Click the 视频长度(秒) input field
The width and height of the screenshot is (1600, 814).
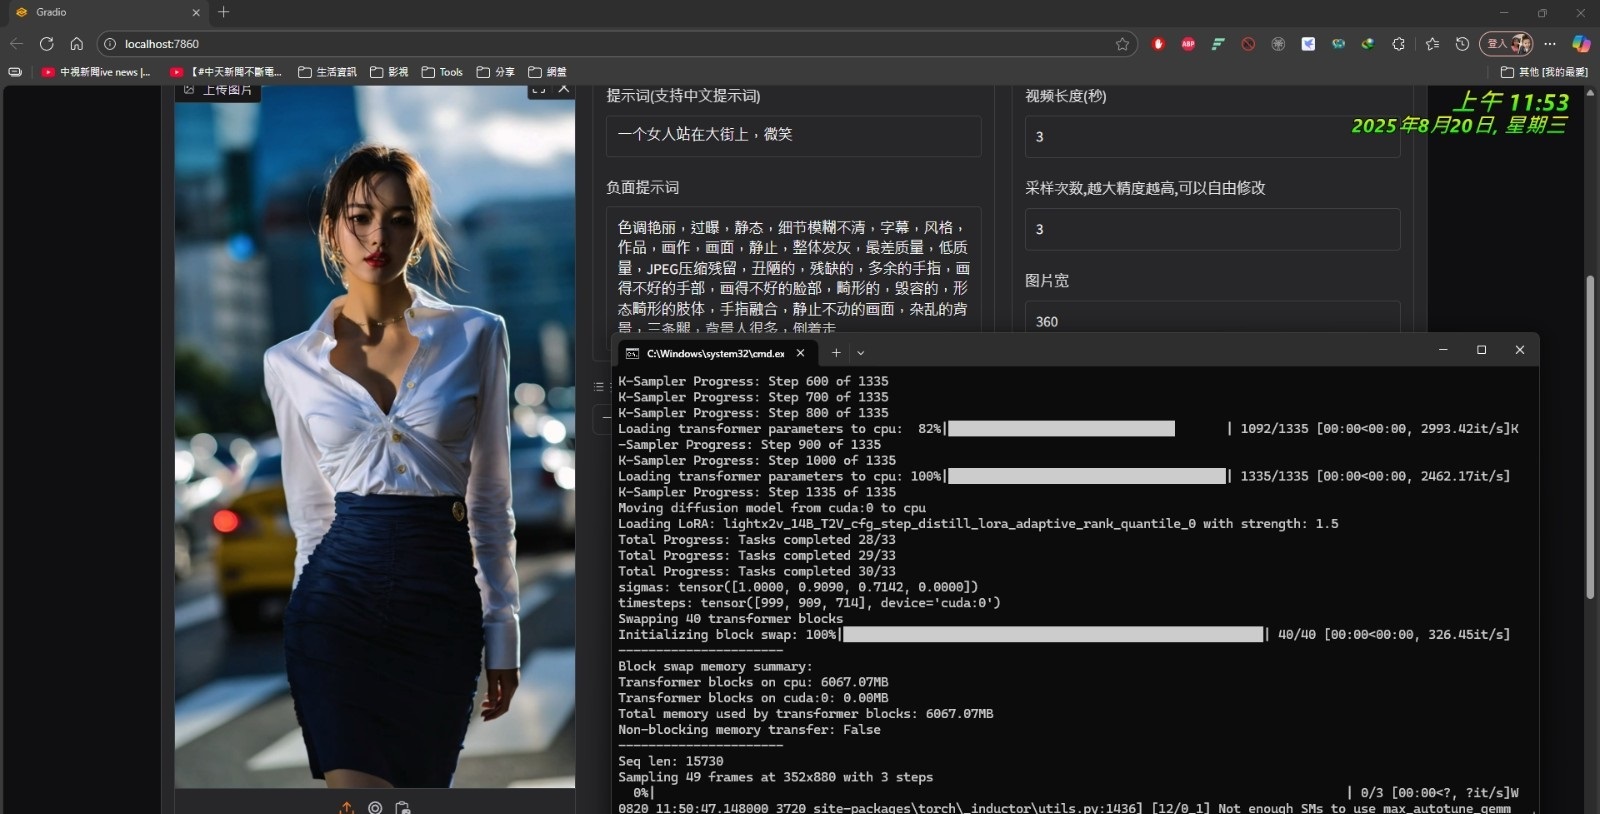[1212, 137]
